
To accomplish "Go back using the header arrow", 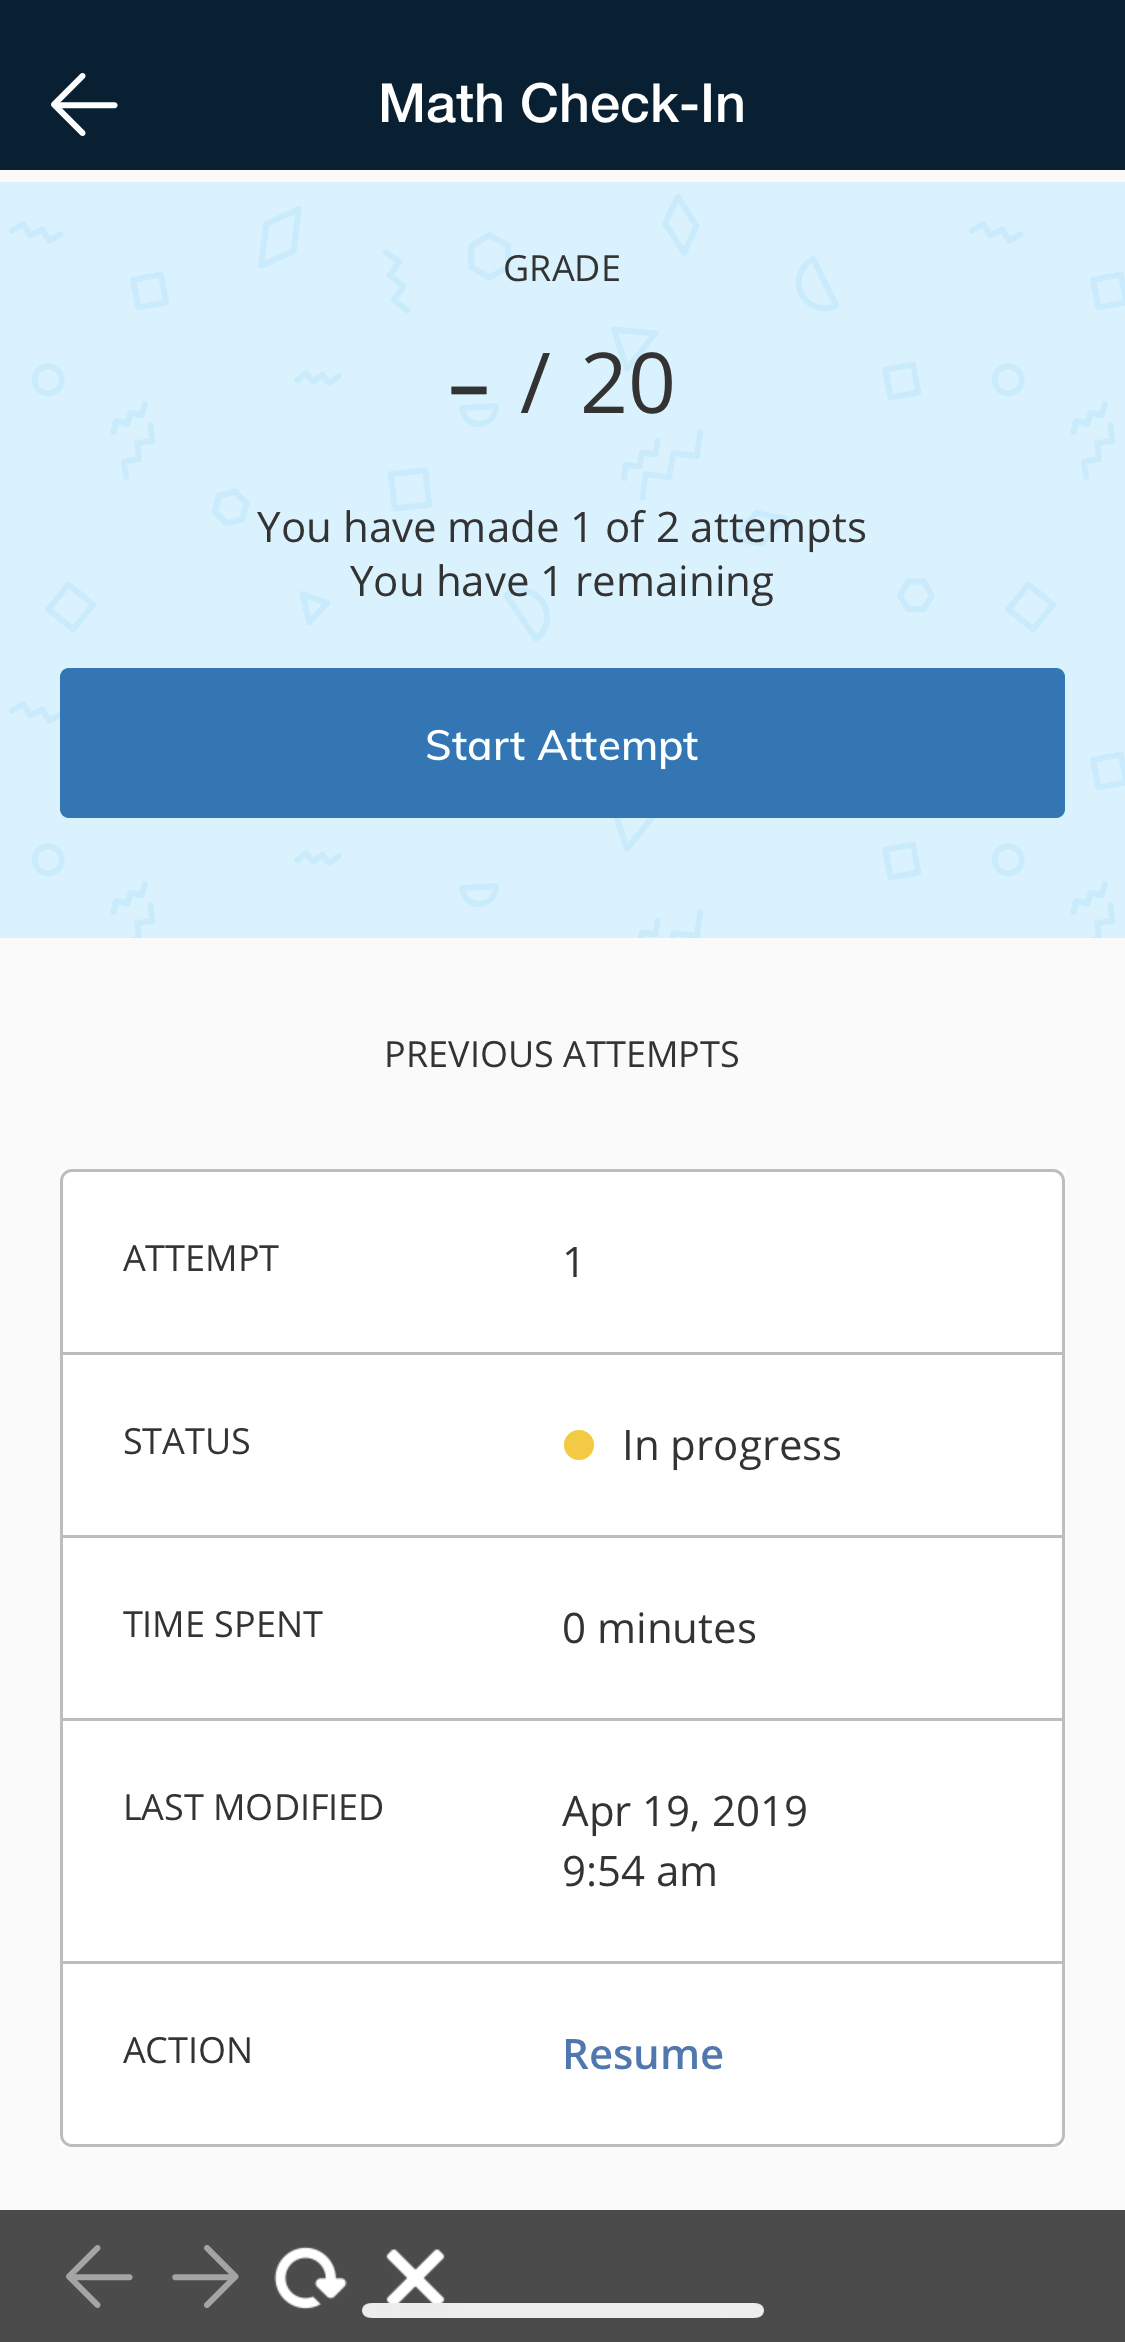I will [84, 104].
